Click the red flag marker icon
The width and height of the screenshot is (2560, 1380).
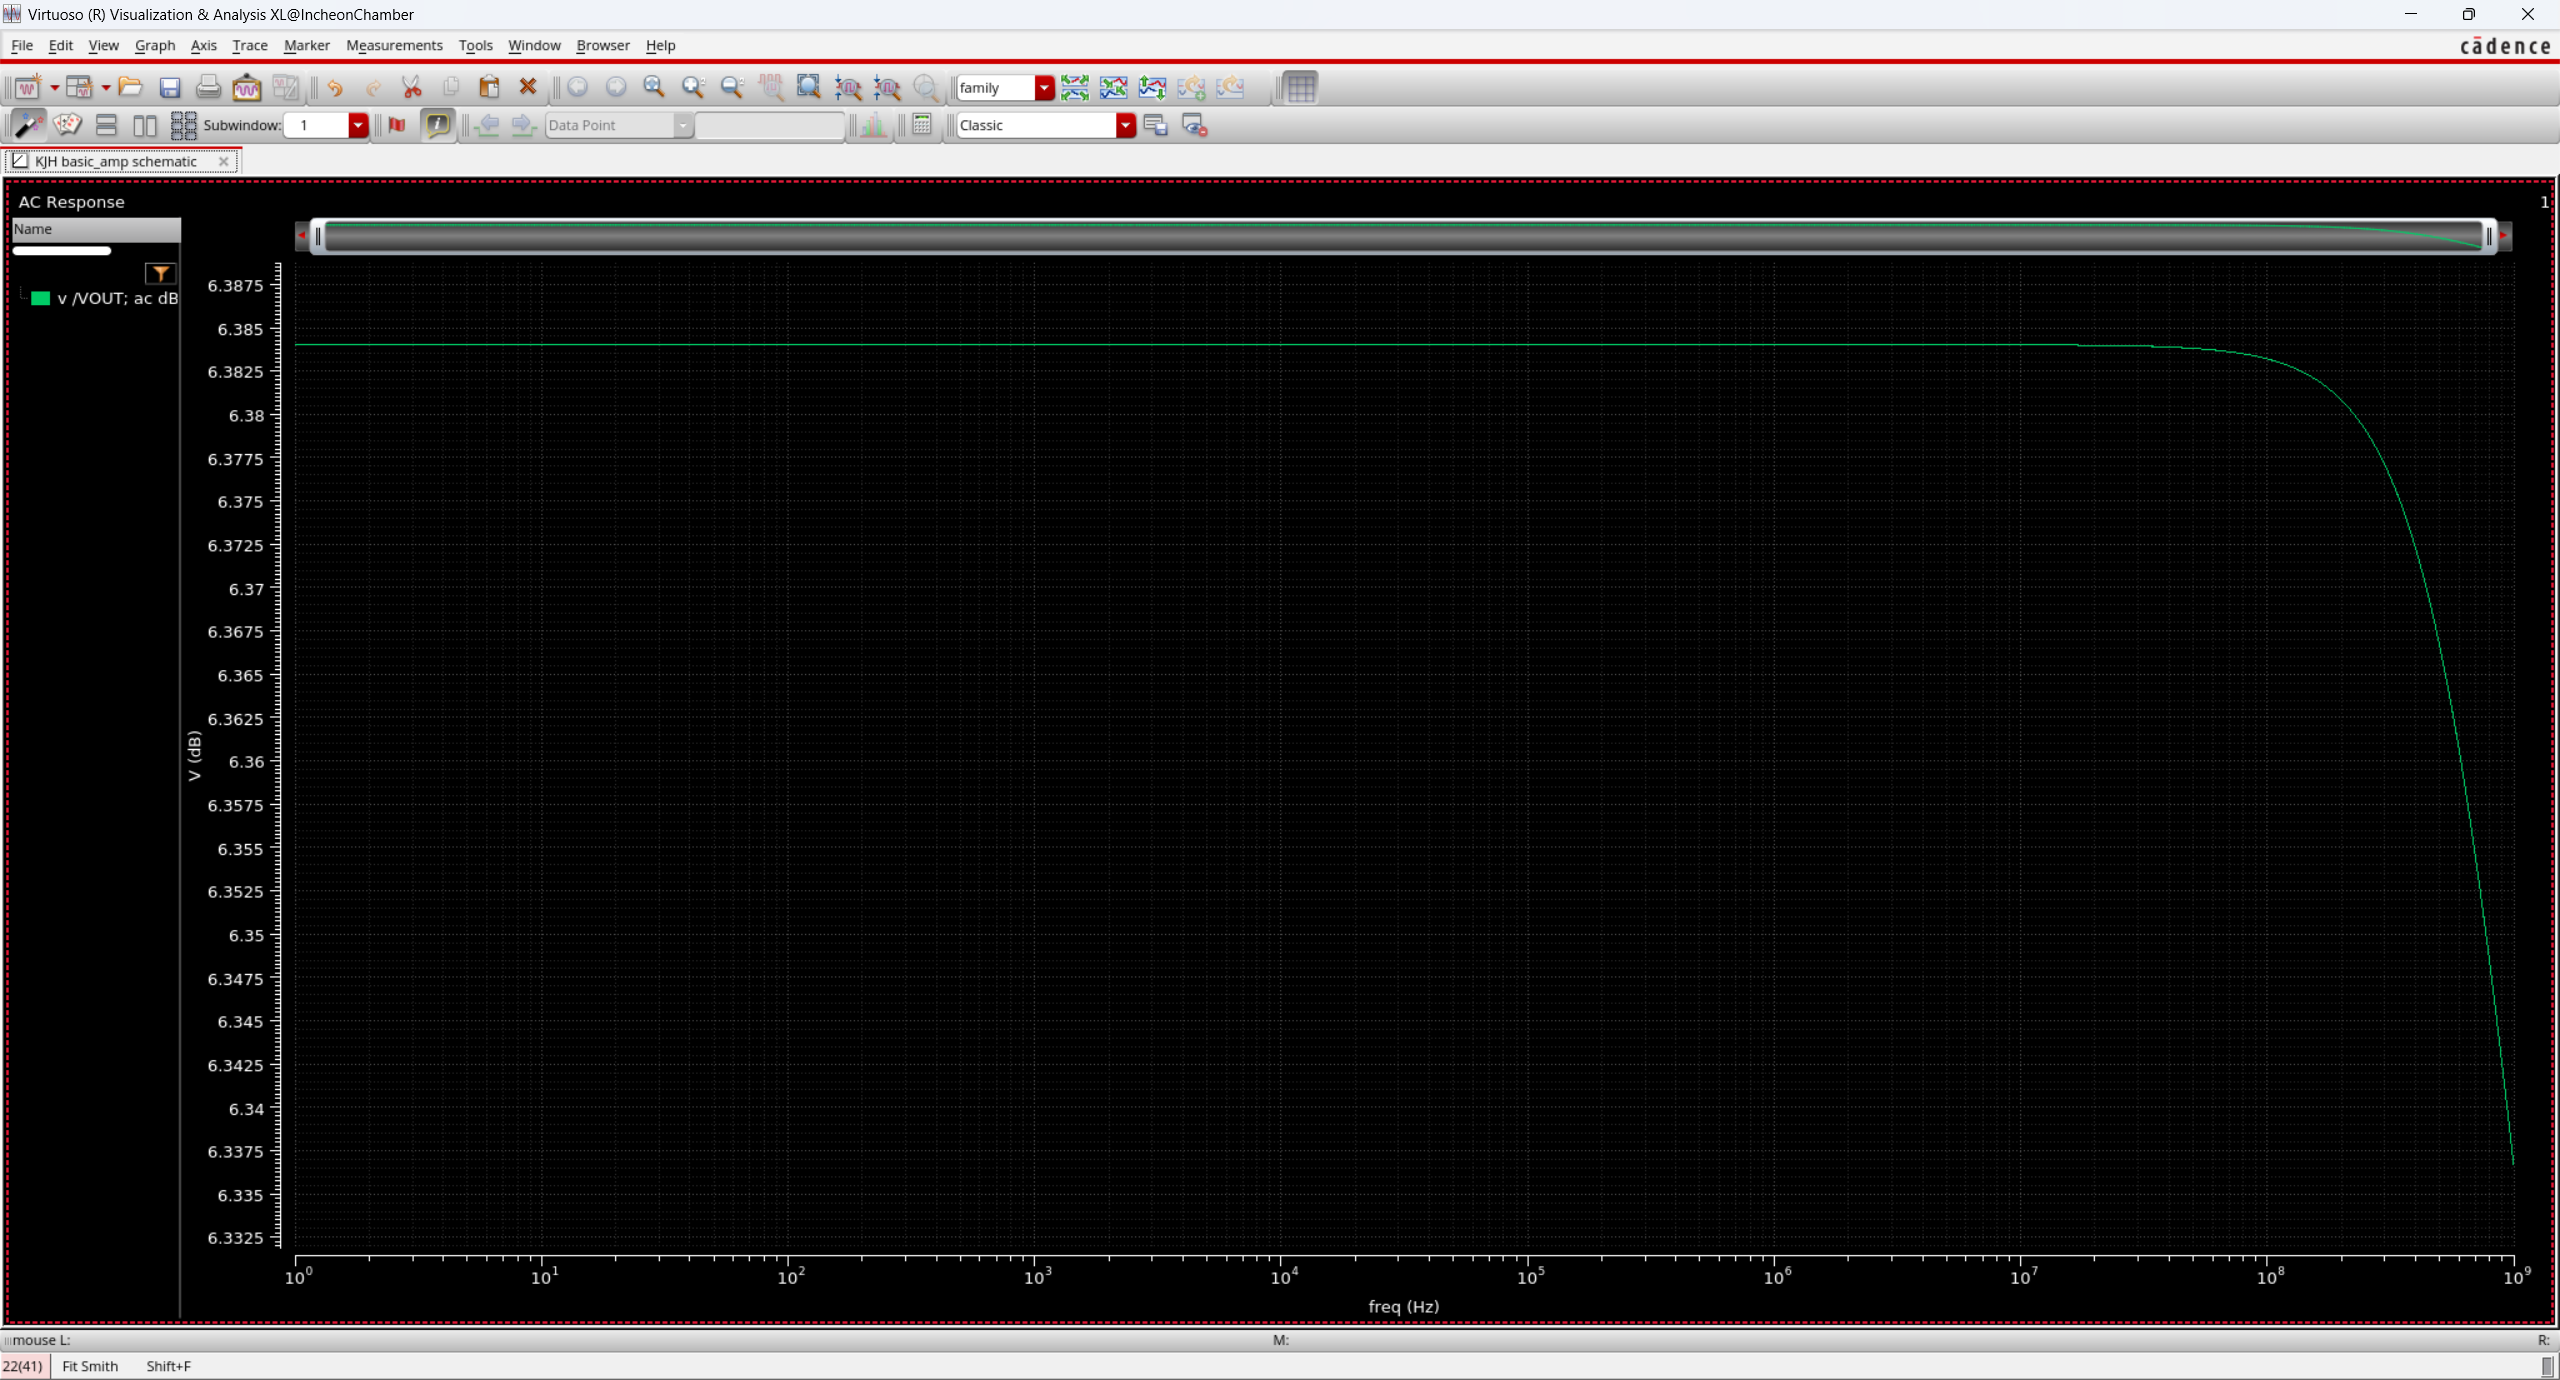(397, 125)
